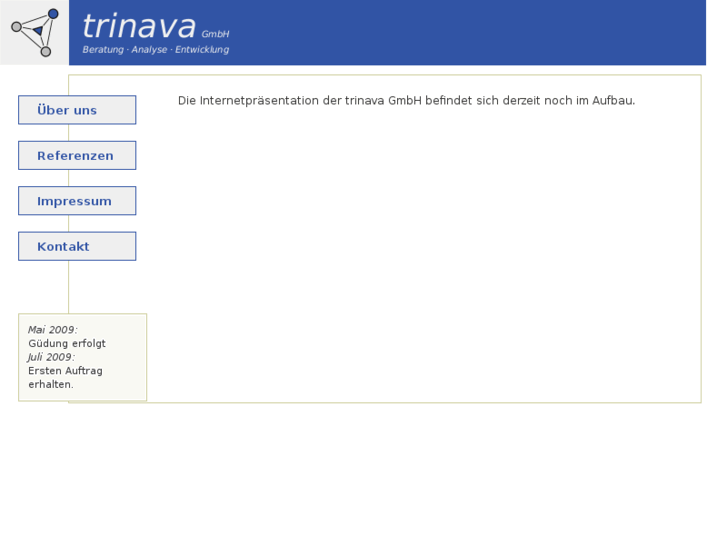Image resolution: width=727 pixels, height=545 pixels.
Task: Click the Beratung · Analyse · Entwicklung tagline
Action: (x=156, y=50)
